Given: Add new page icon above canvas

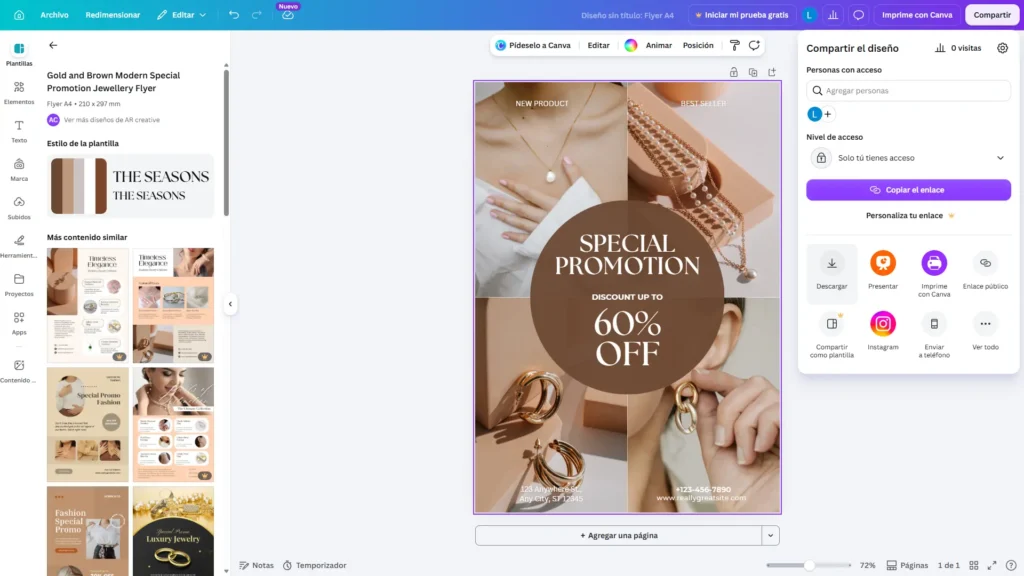Looking at the screenshot, I should [x=772, y=72].
